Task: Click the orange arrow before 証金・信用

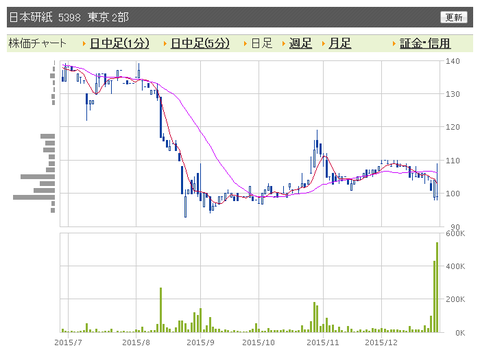Action: tap(394, 44)
